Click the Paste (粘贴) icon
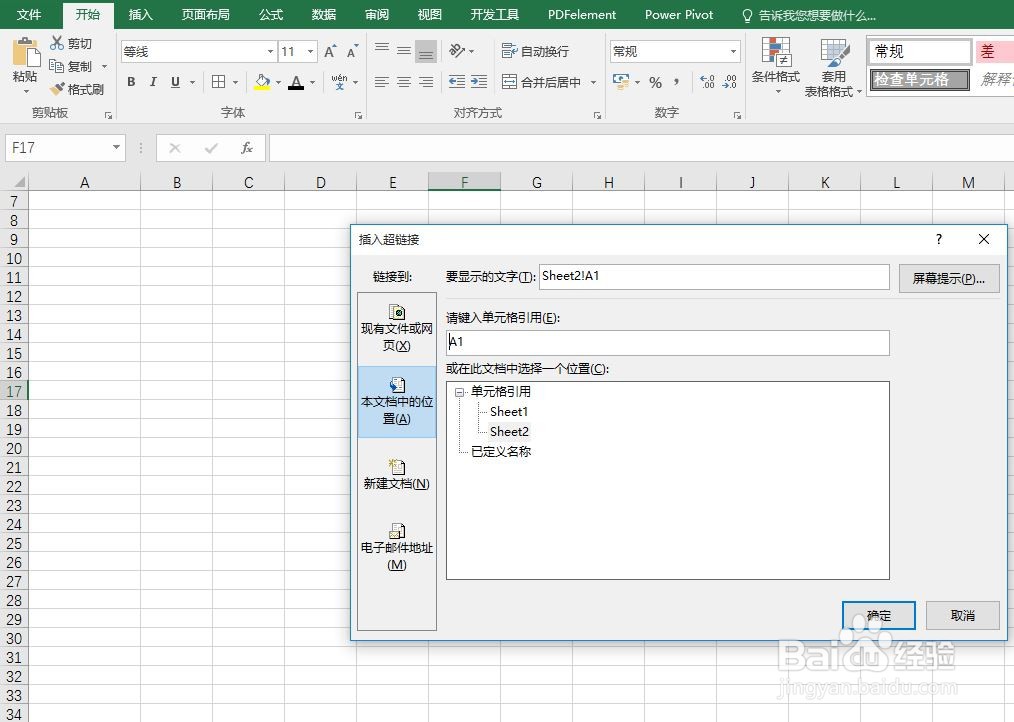The width and height of the screenshot is (1014, 722). (x=25, y=53)
